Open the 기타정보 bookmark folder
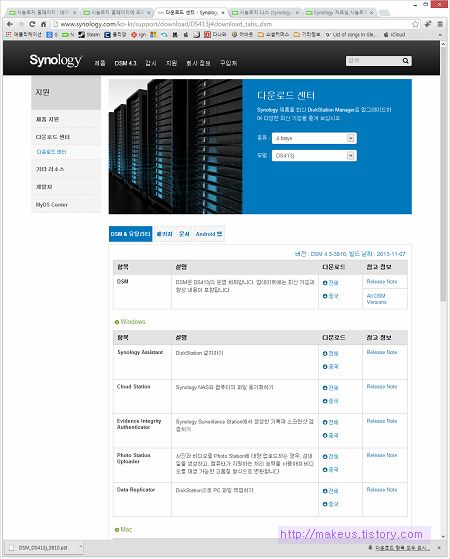The height and width of the screenshot is (559, 450). tap(307, 35)
